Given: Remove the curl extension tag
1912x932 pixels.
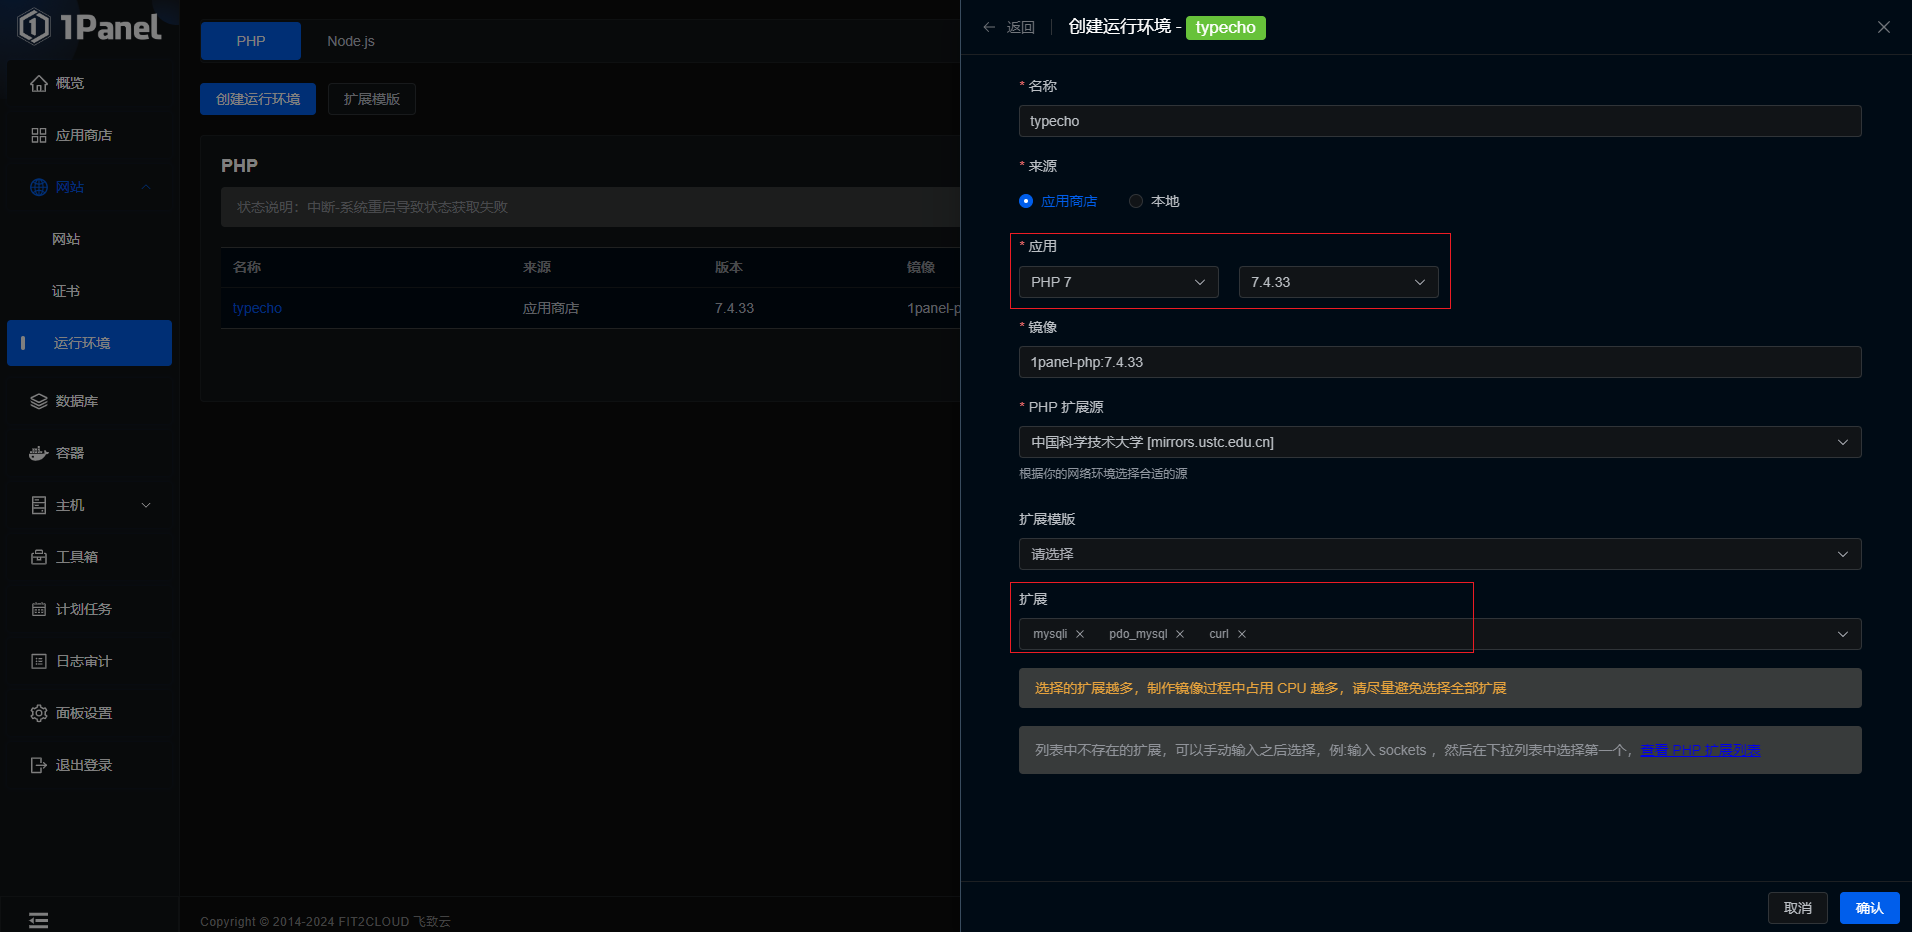Looking at the screenshot, I should point(1242,634).
